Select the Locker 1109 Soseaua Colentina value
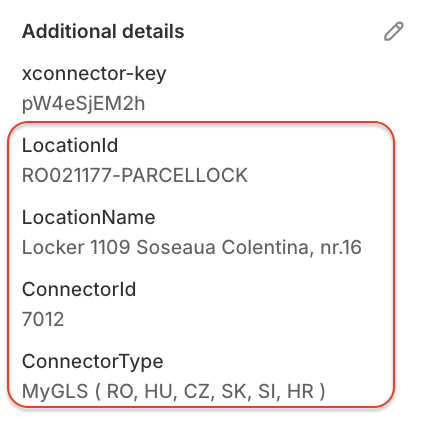The height and width of the screenshot is (422, 424). (x=192, y=248)
